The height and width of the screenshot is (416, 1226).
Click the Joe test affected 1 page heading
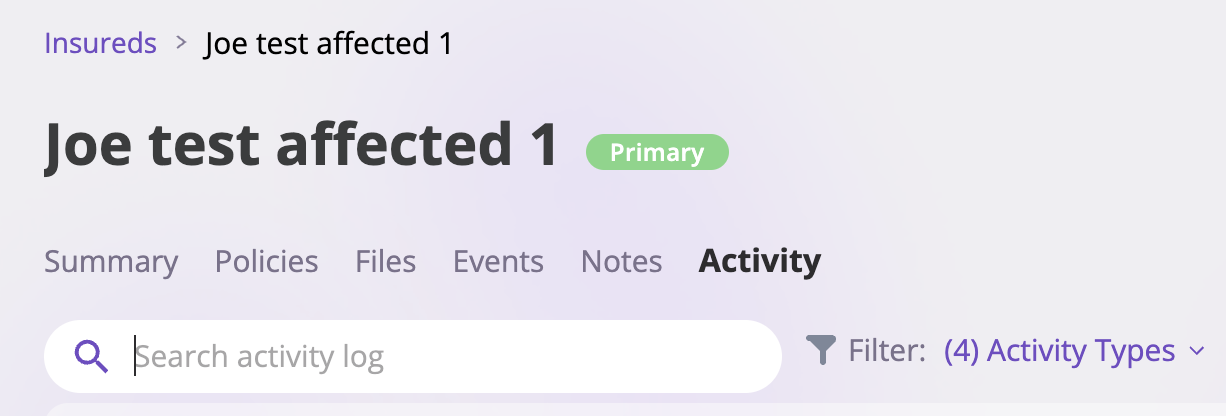coord(301,145)
